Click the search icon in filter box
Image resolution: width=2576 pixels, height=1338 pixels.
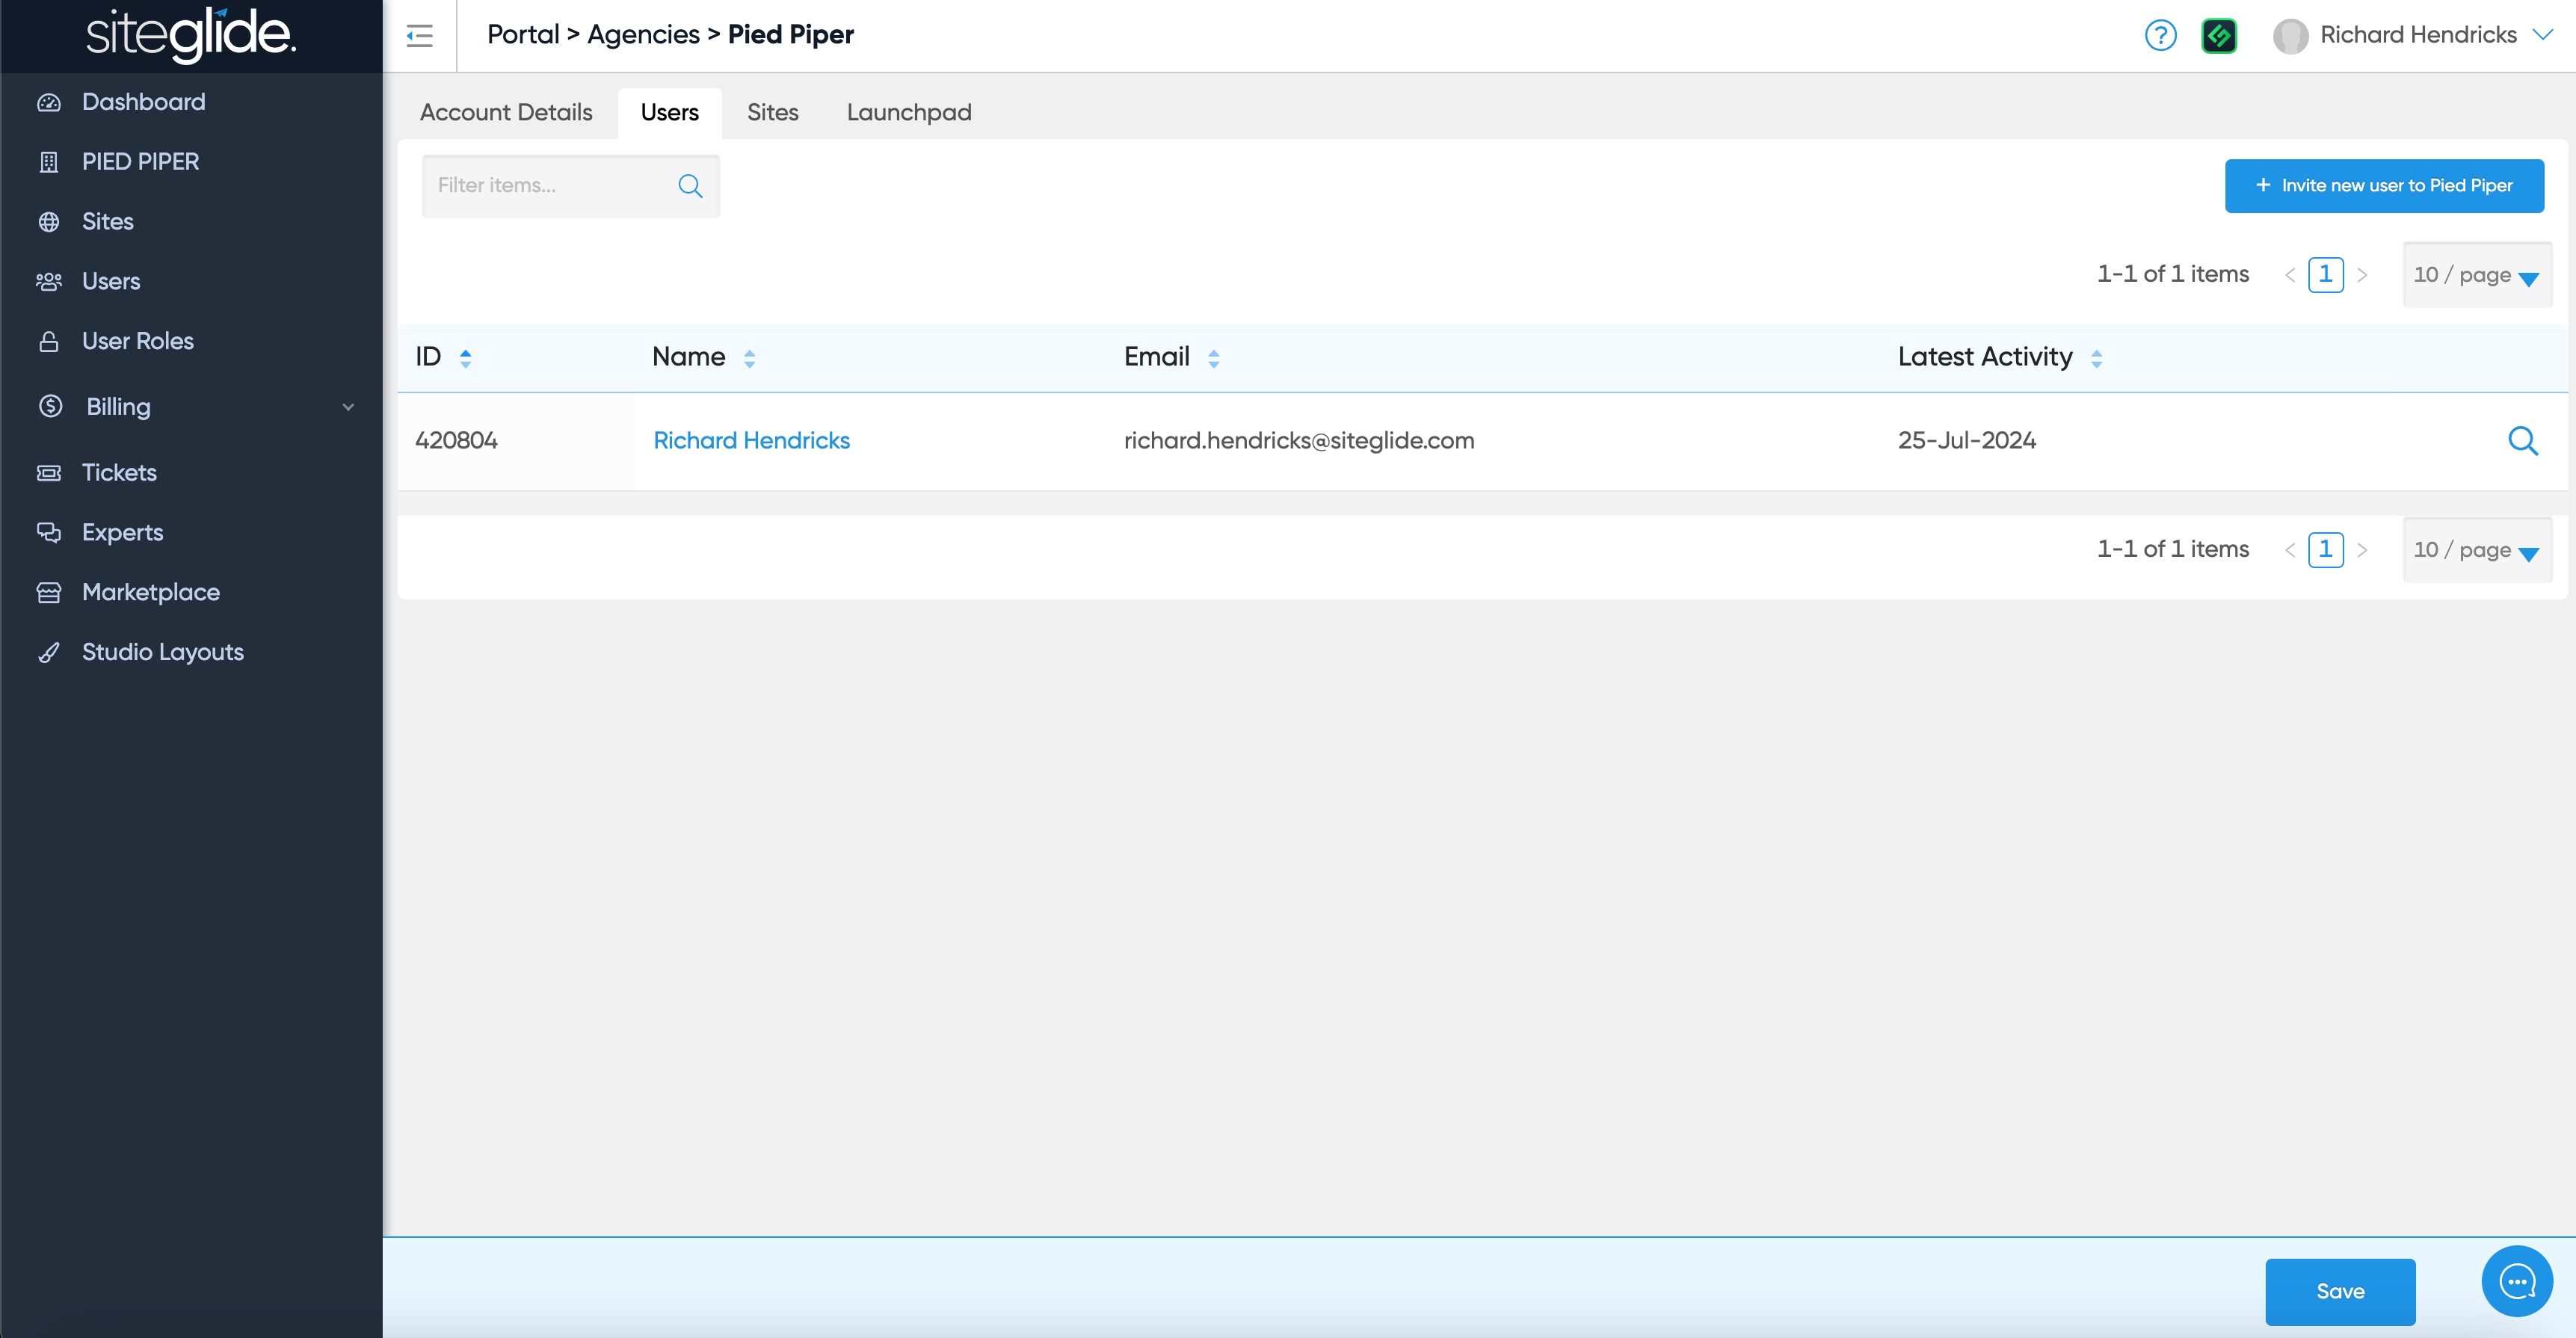(x=690, y=186)
